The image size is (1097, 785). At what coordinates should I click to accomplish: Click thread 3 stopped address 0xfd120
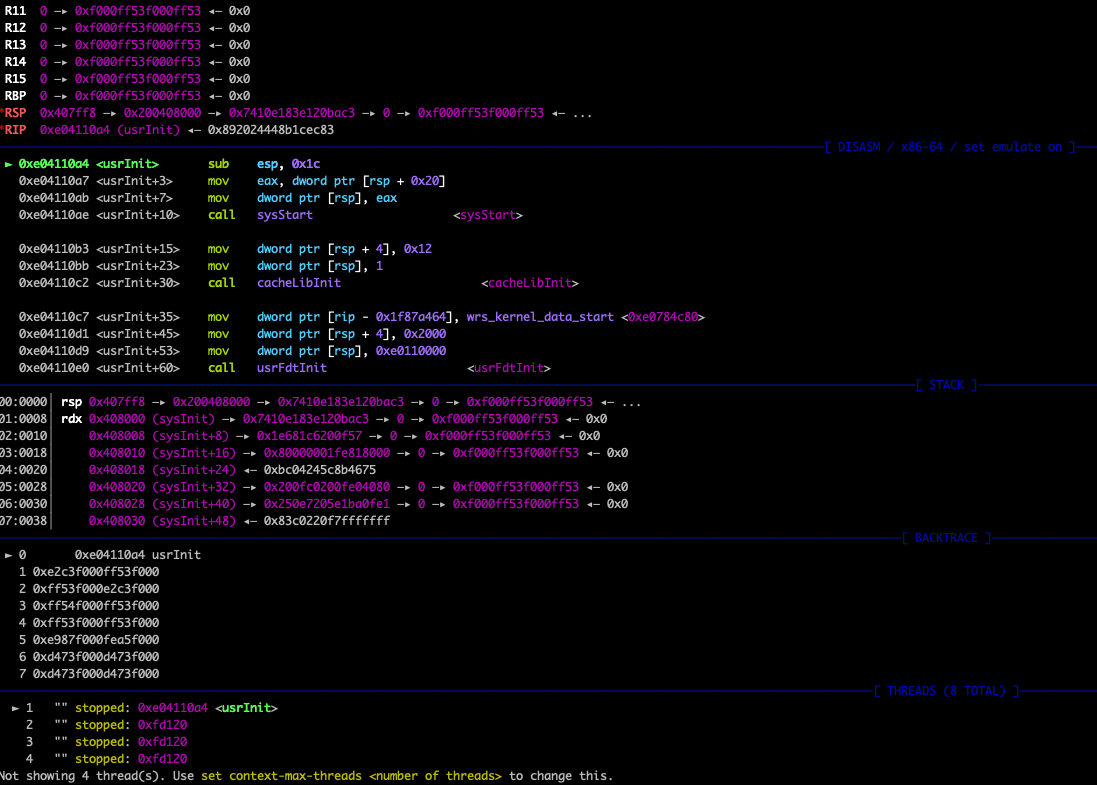point(162,742)
